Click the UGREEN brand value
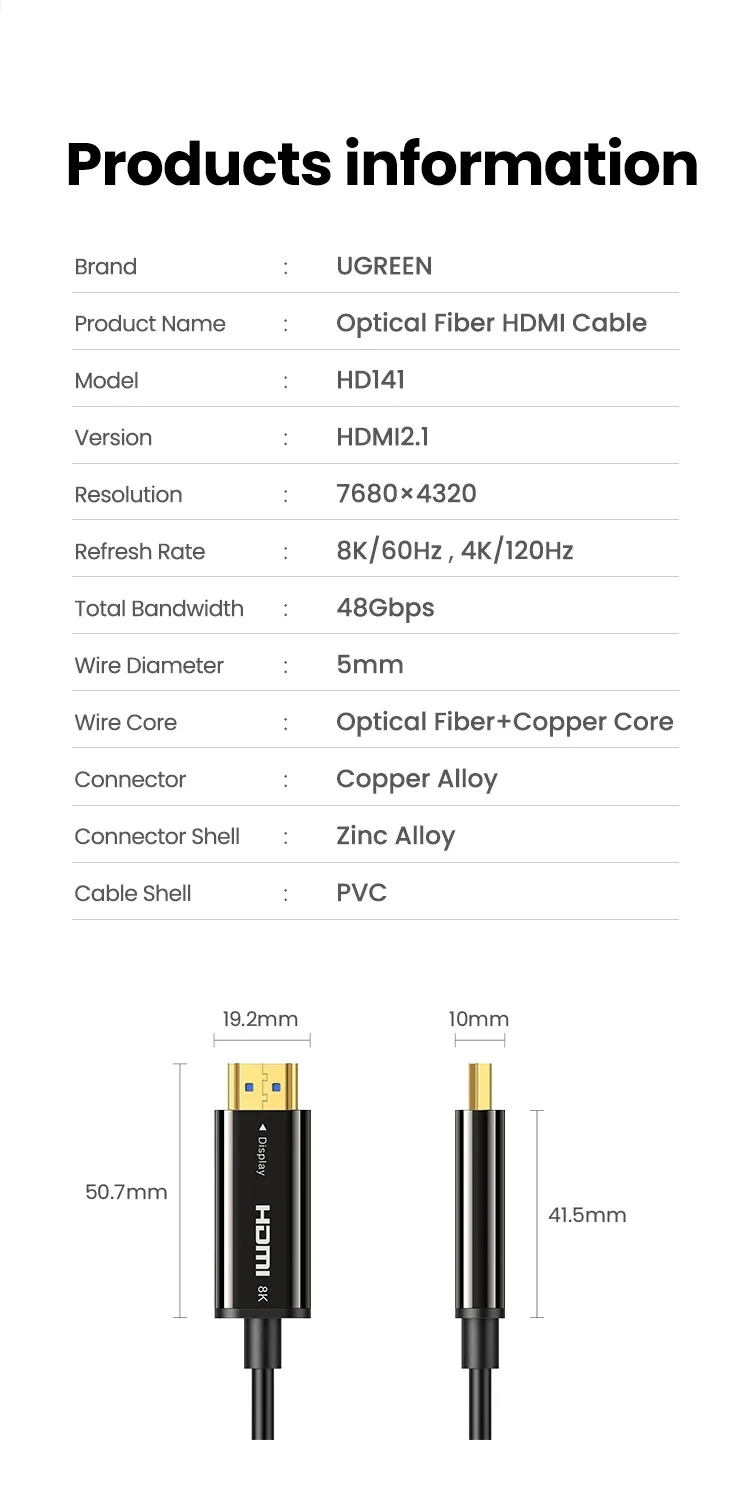The width and height of the screenshot is (750, 1499). click(384, 266)
